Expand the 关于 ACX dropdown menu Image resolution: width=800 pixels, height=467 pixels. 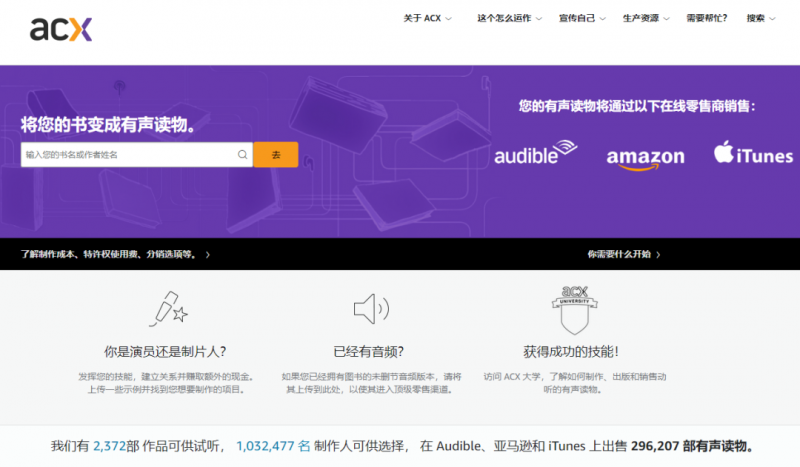tap(427, 18)
